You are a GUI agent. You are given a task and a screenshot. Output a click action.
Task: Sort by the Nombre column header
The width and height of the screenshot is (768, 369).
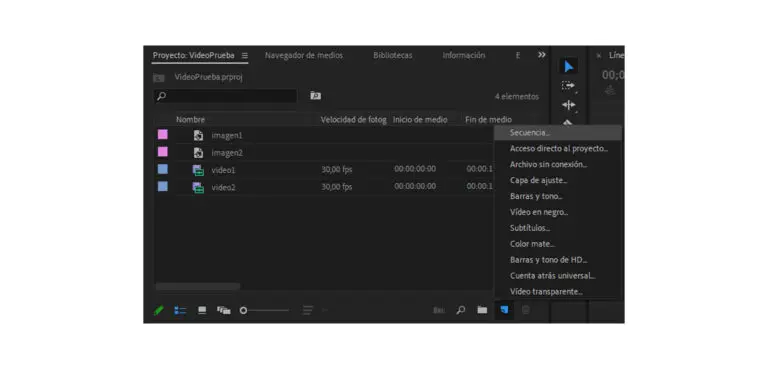click(191, 120)
